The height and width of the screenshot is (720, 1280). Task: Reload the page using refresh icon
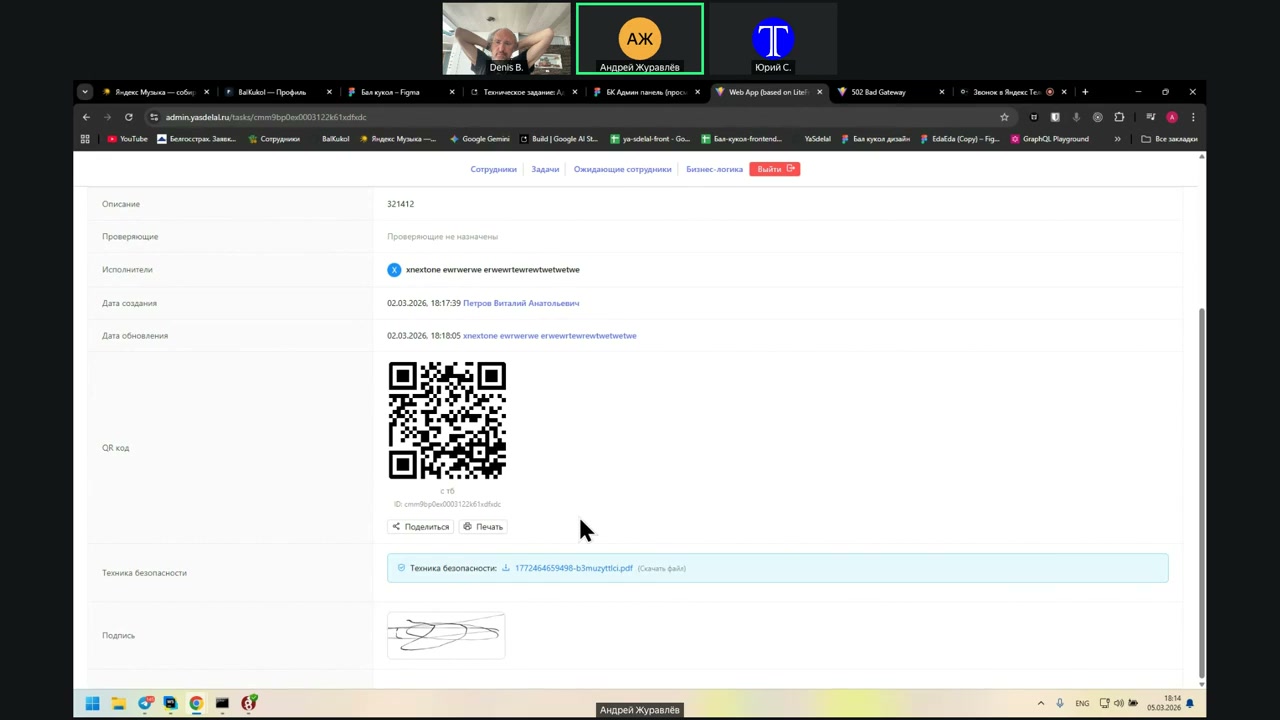pyautogui.click(x=129, y=117)
